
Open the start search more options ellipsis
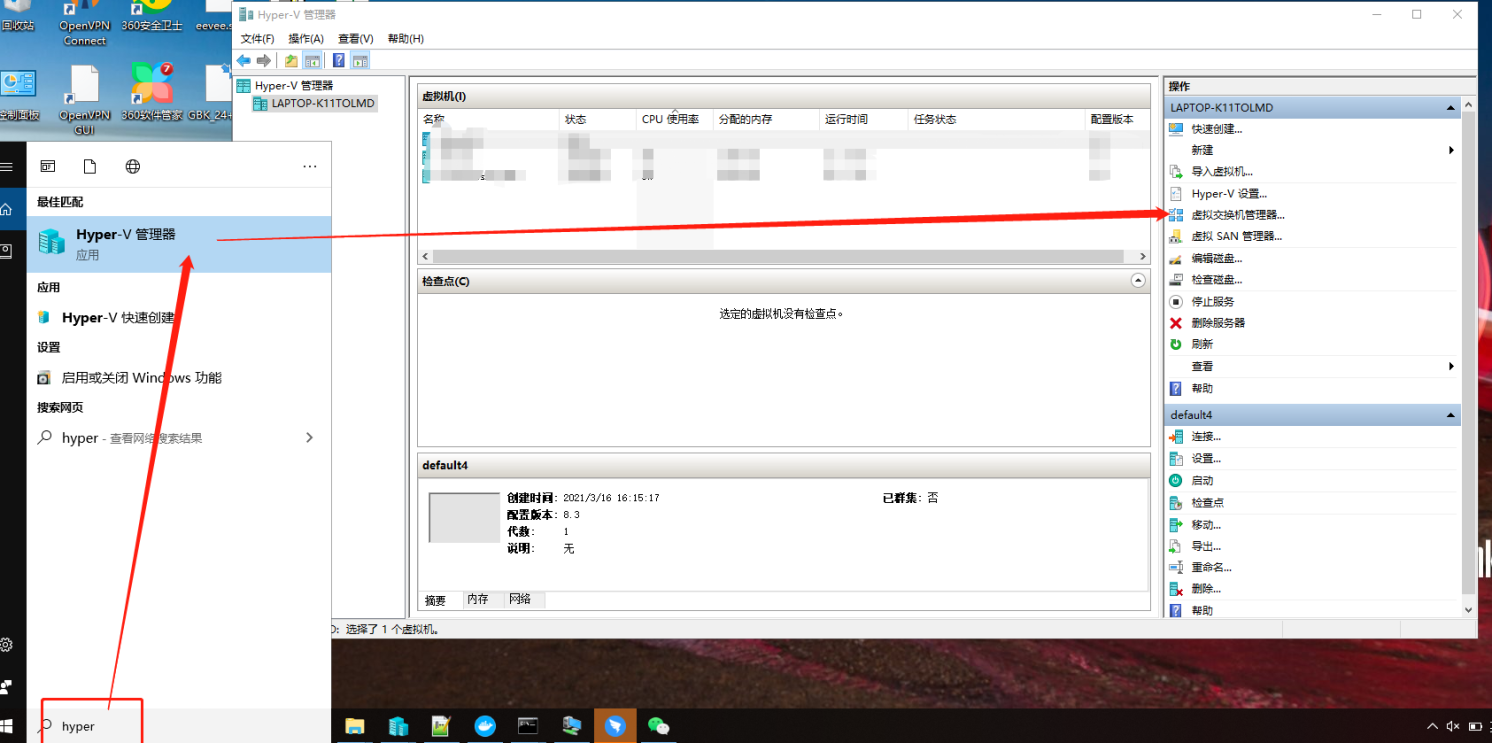(309, 167)
